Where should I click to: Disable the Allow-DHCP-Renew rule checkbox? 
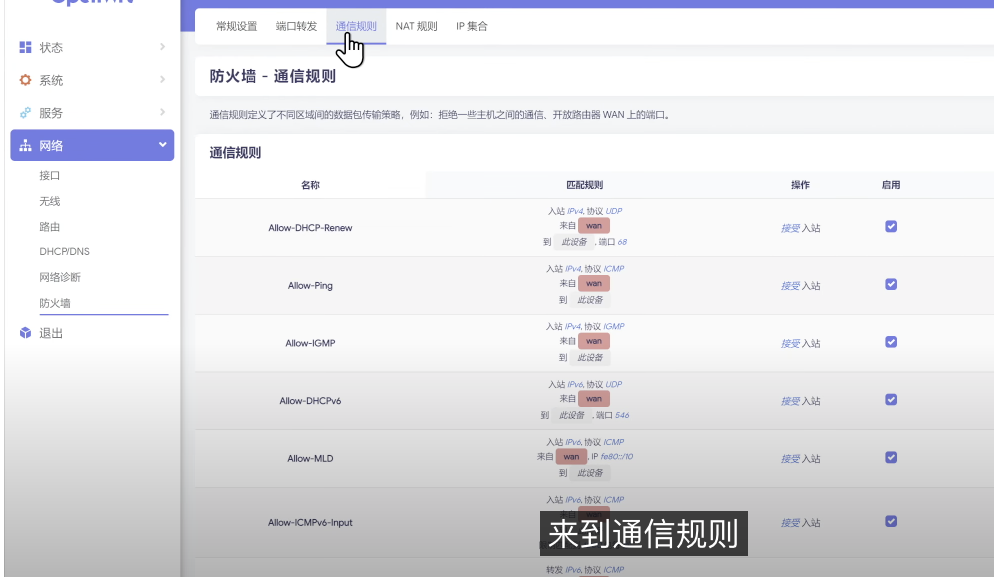[891, 226]
